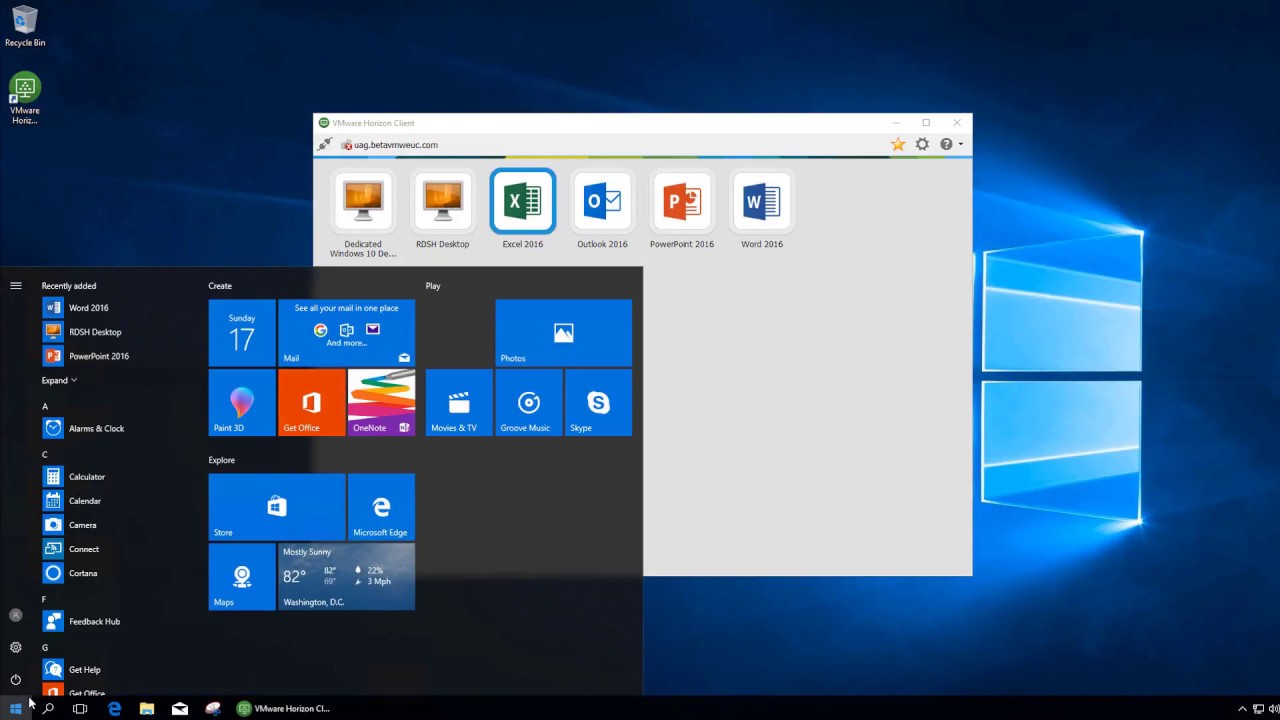Click the favorites star icon

click(898, 145)
